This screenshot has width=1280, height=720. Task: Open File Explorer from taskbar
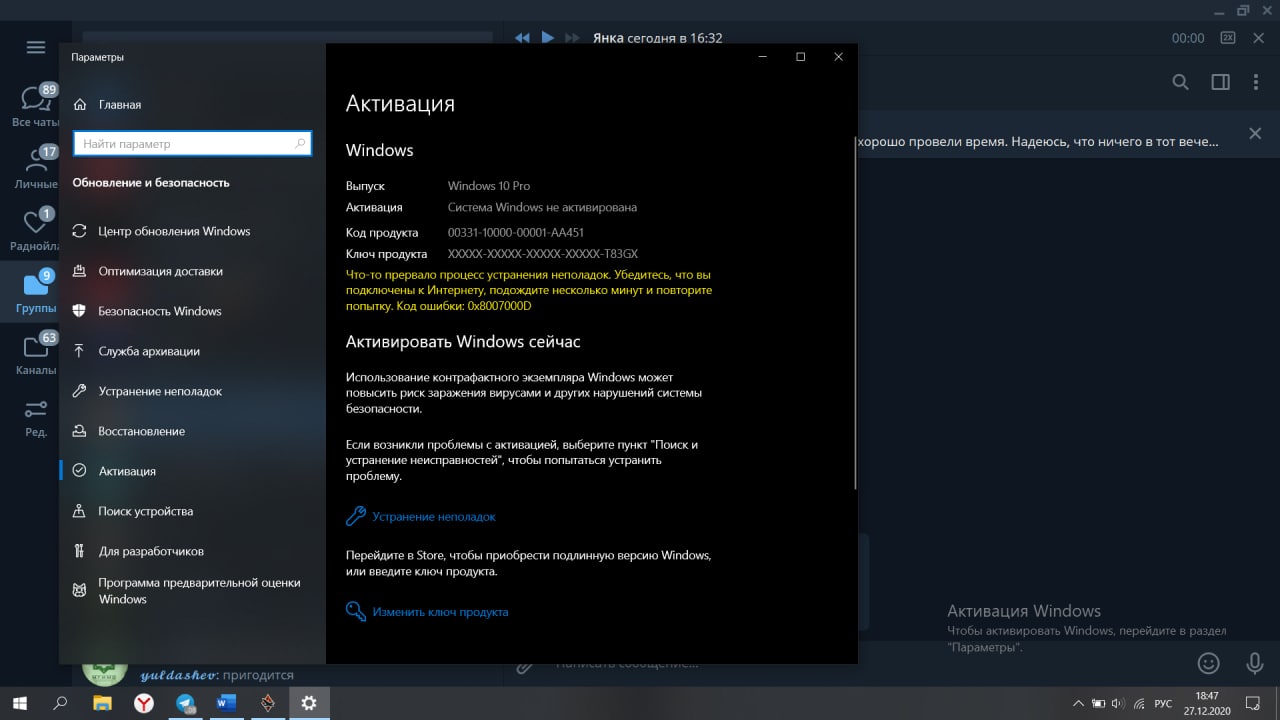point(102,703)
